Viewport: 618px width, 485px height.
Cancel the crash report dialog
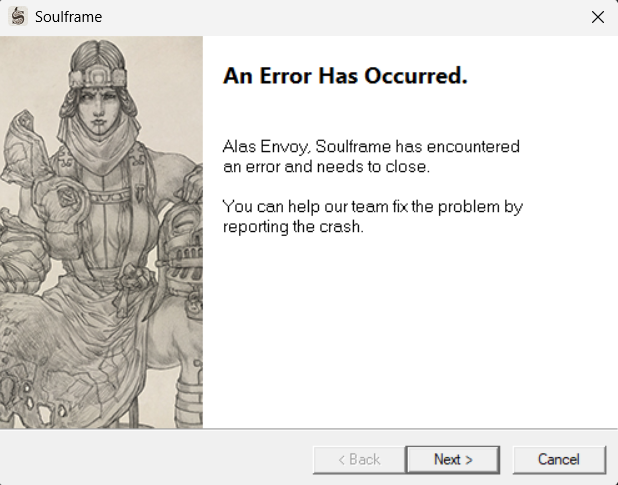(559, 459)
